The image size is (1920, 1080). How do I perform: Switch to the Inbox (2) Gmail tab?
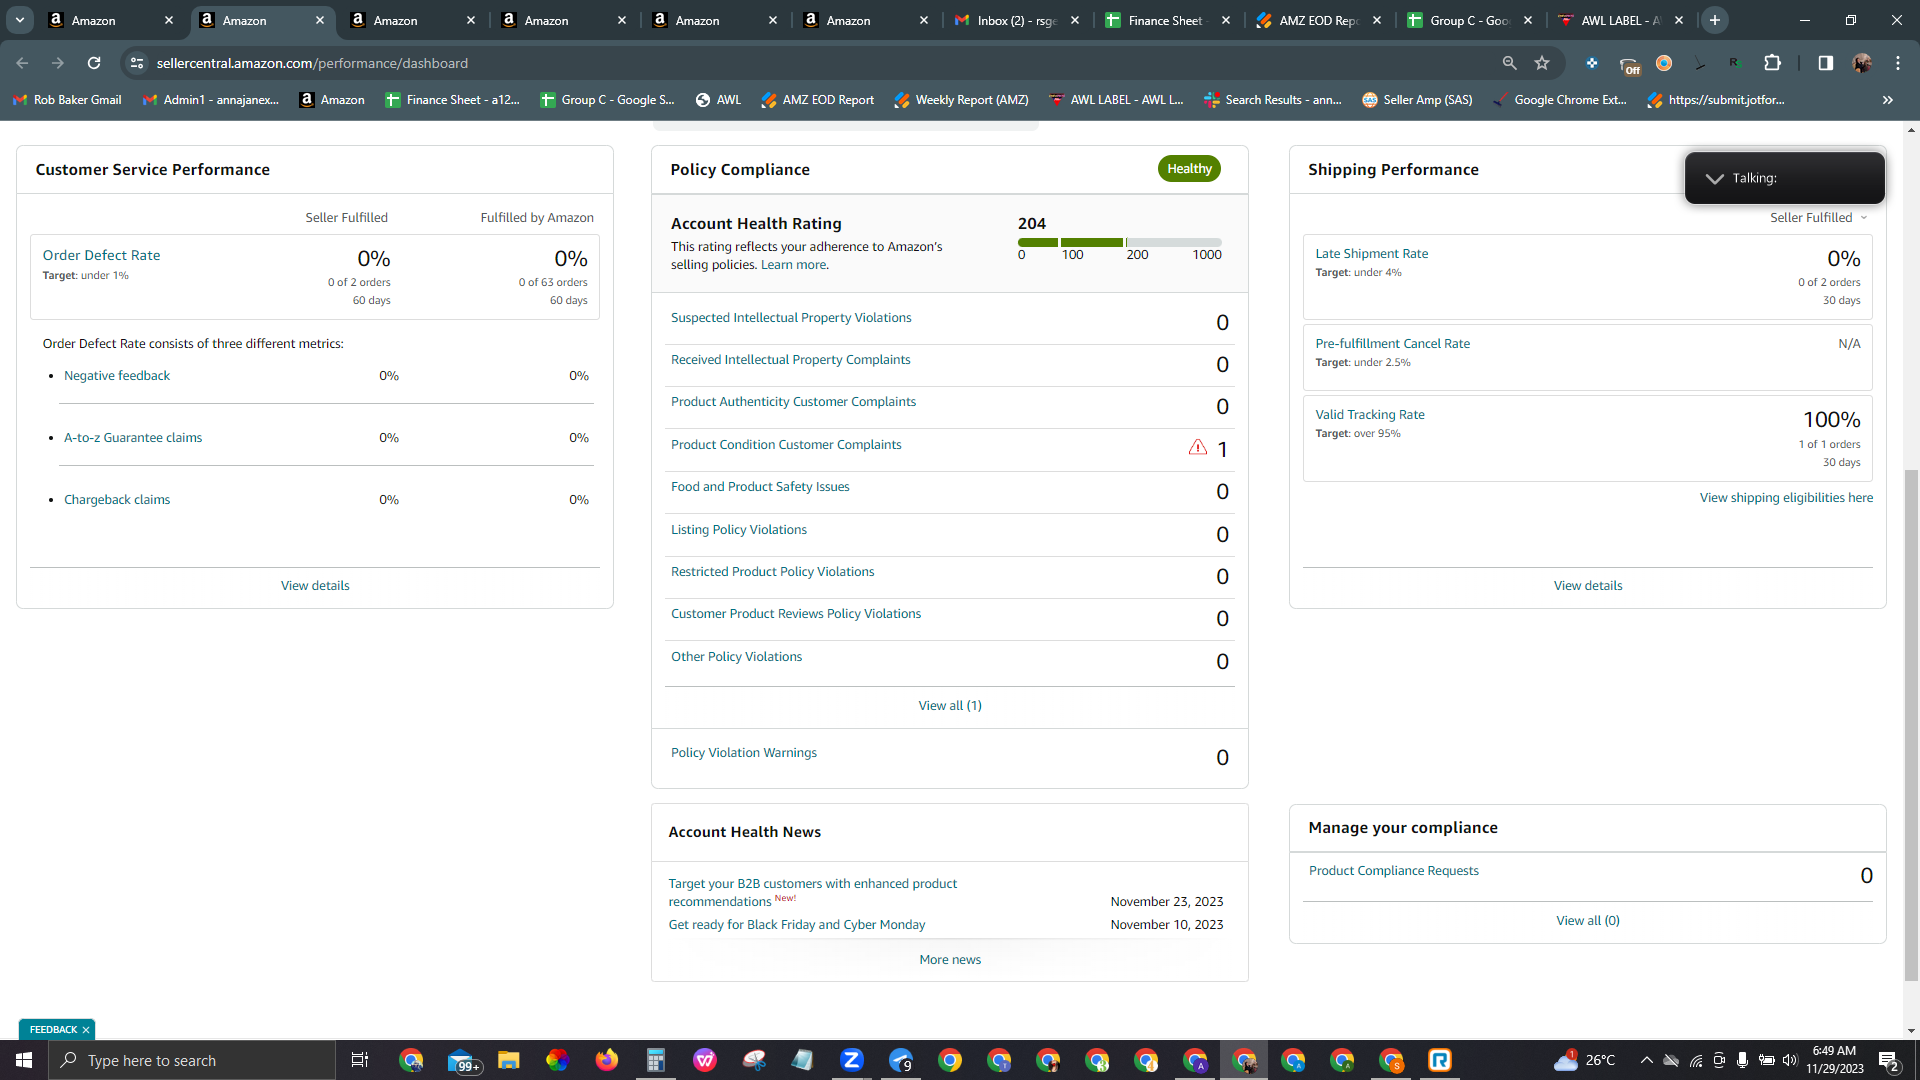(1017, 20)
